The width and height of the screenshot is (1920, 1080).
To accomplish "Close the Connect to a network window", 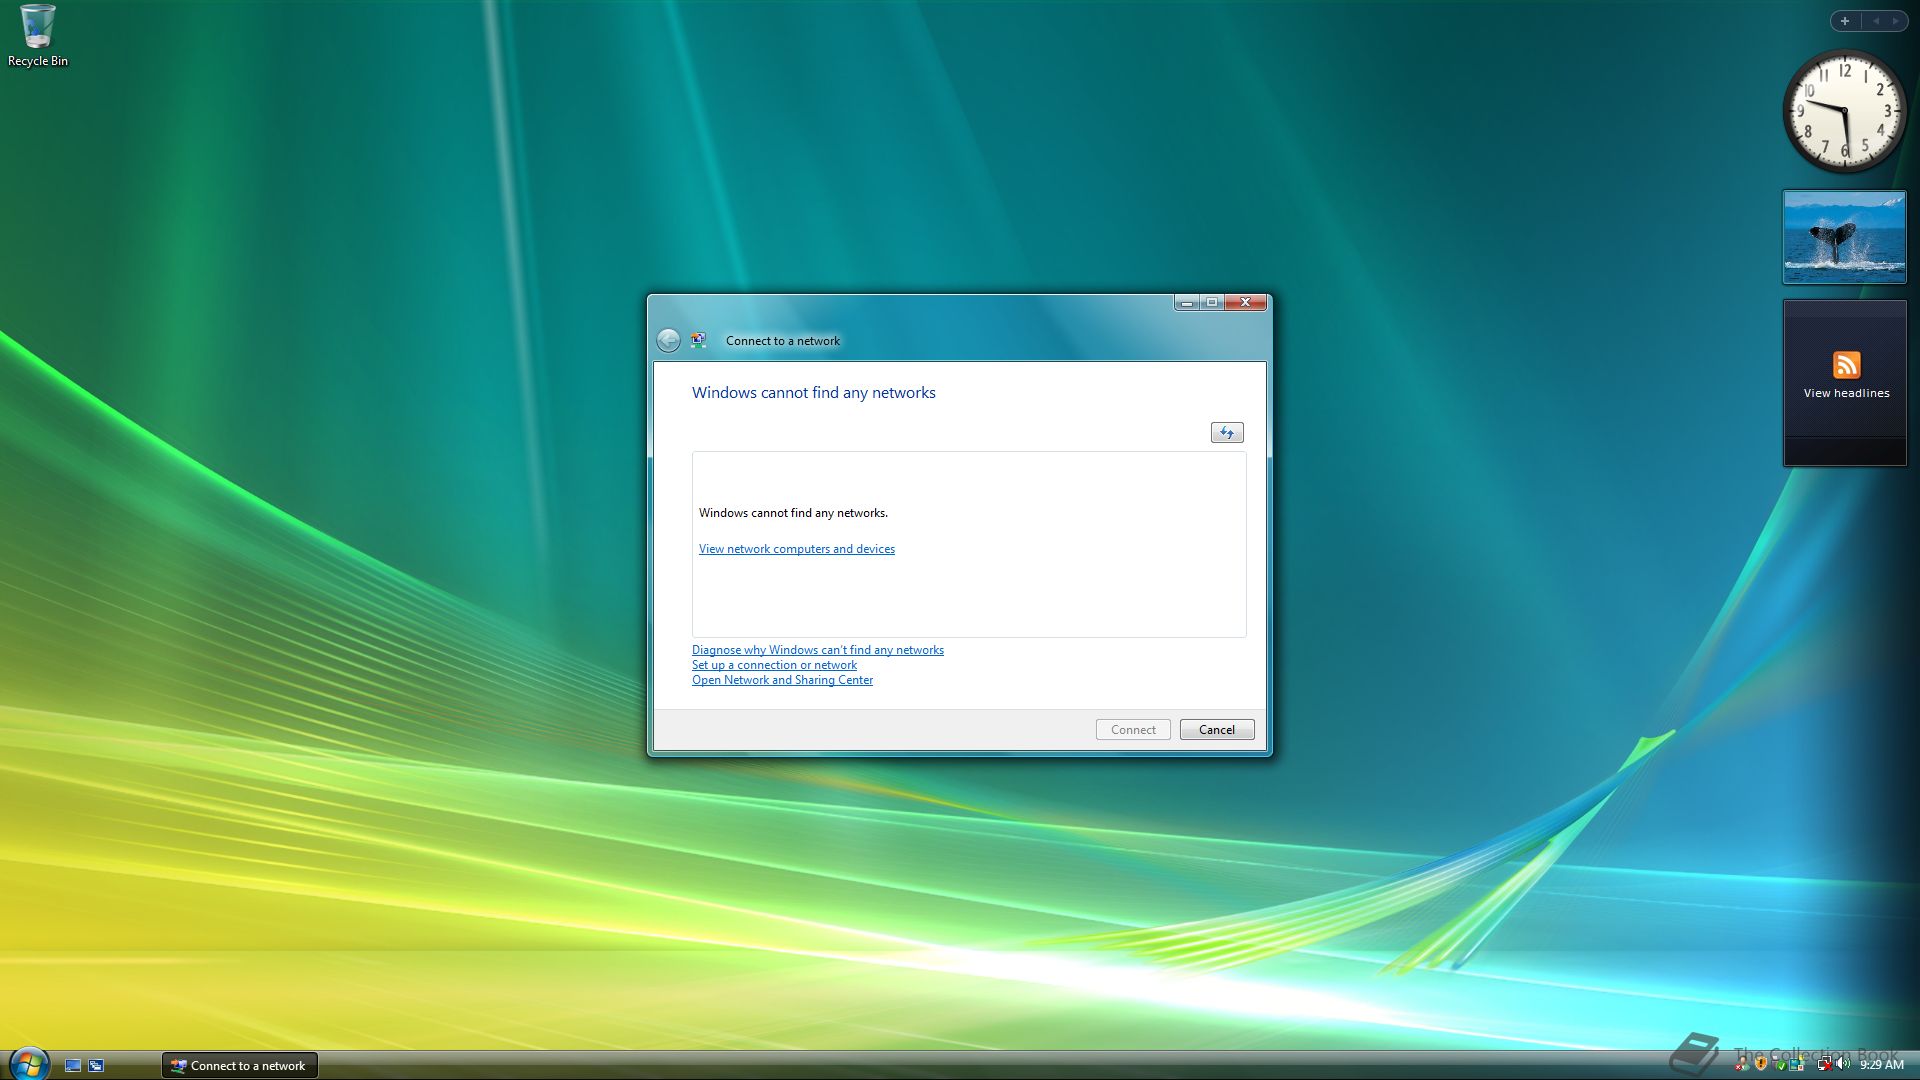I will click(1246, 302).
